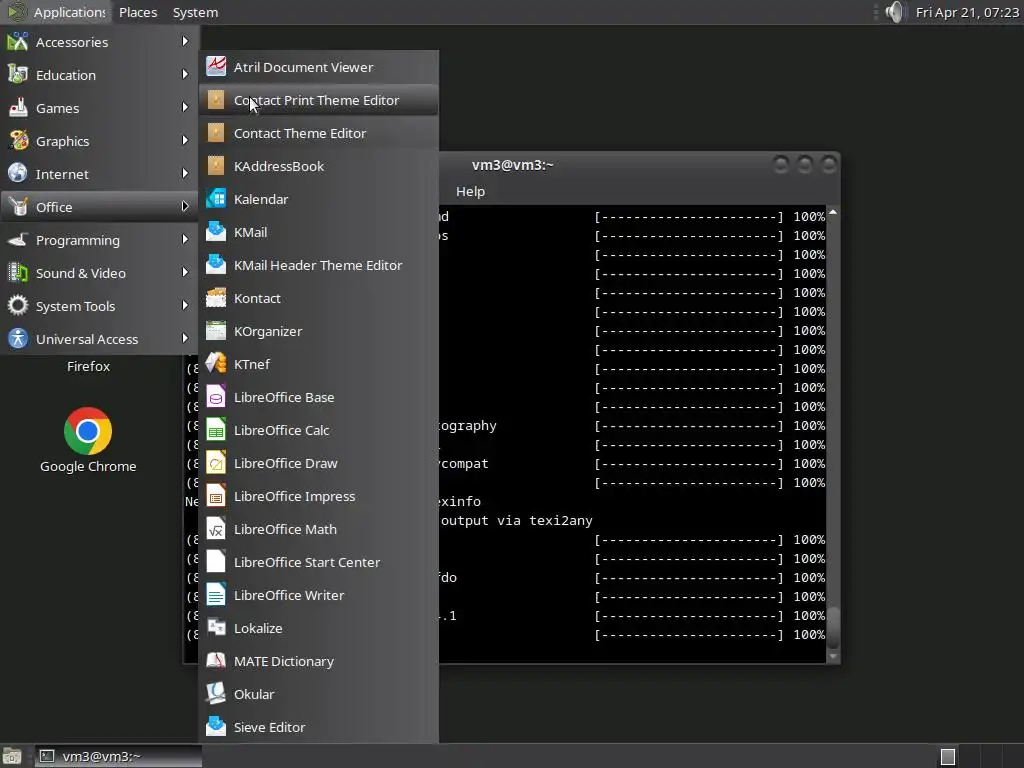Open the KMail icon
The height and width of the screenshot is (768, 1024).
216,232
